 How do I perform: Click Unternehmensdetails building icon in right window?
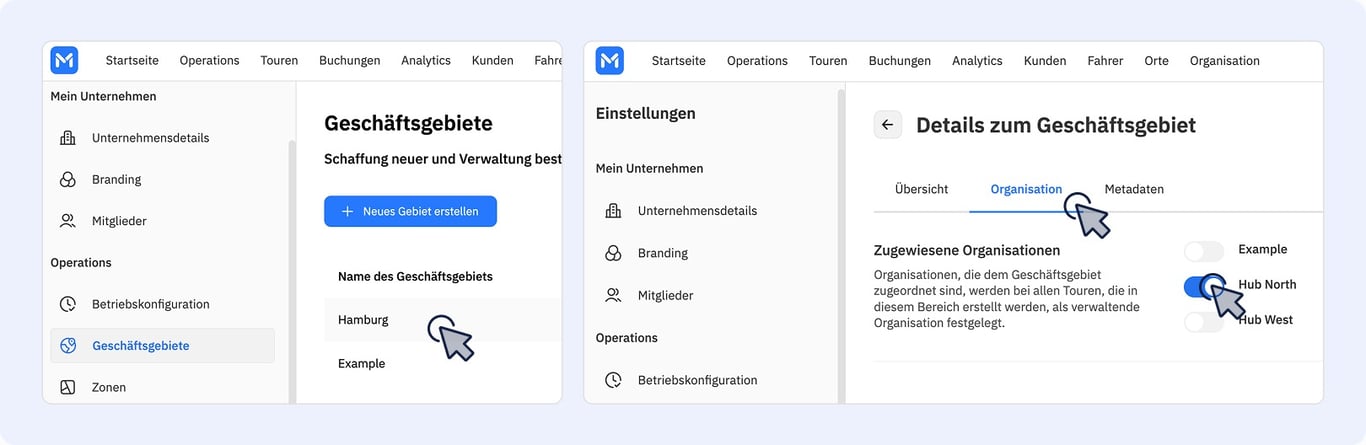tap(614, 211)
